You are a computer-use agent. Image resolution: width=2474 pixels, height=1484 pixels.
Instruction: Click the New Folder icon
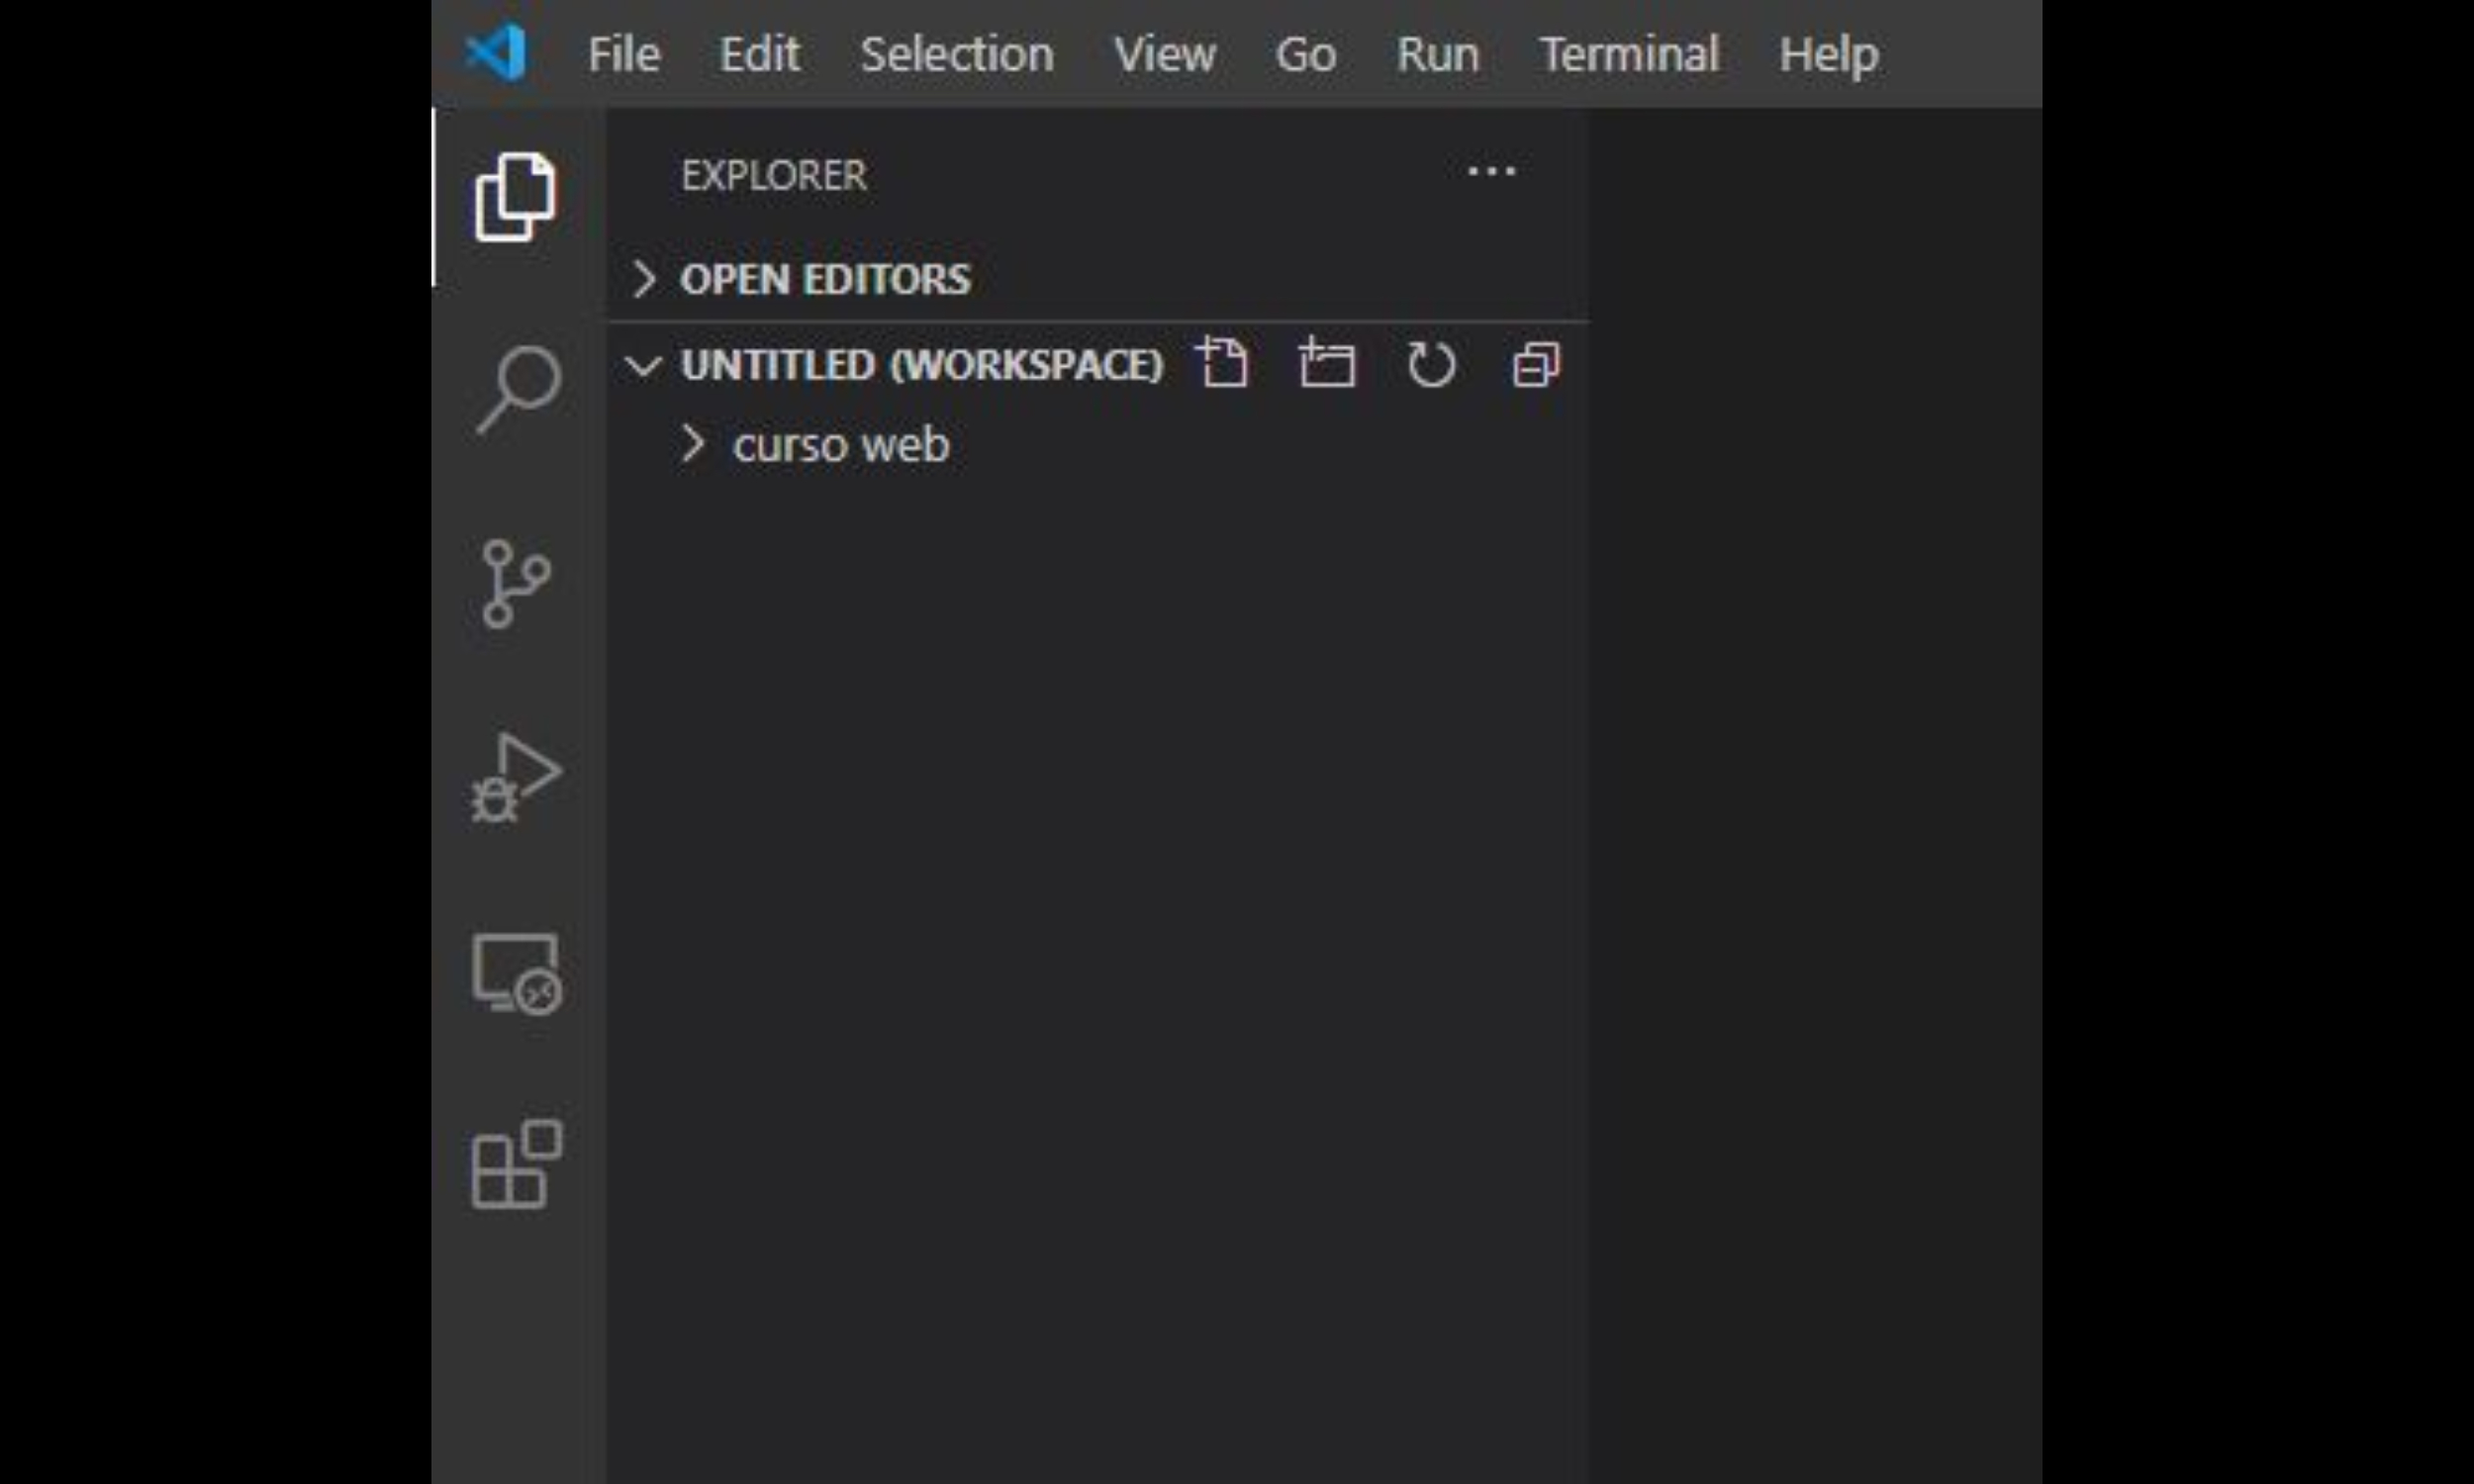click(x=1327, y=363)
